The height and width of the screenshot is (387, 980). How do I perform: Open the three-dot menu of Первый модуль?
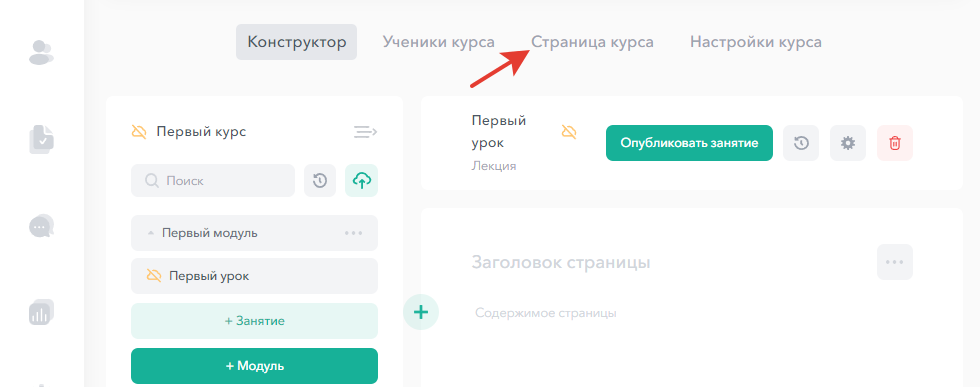(x=354, y=233)
